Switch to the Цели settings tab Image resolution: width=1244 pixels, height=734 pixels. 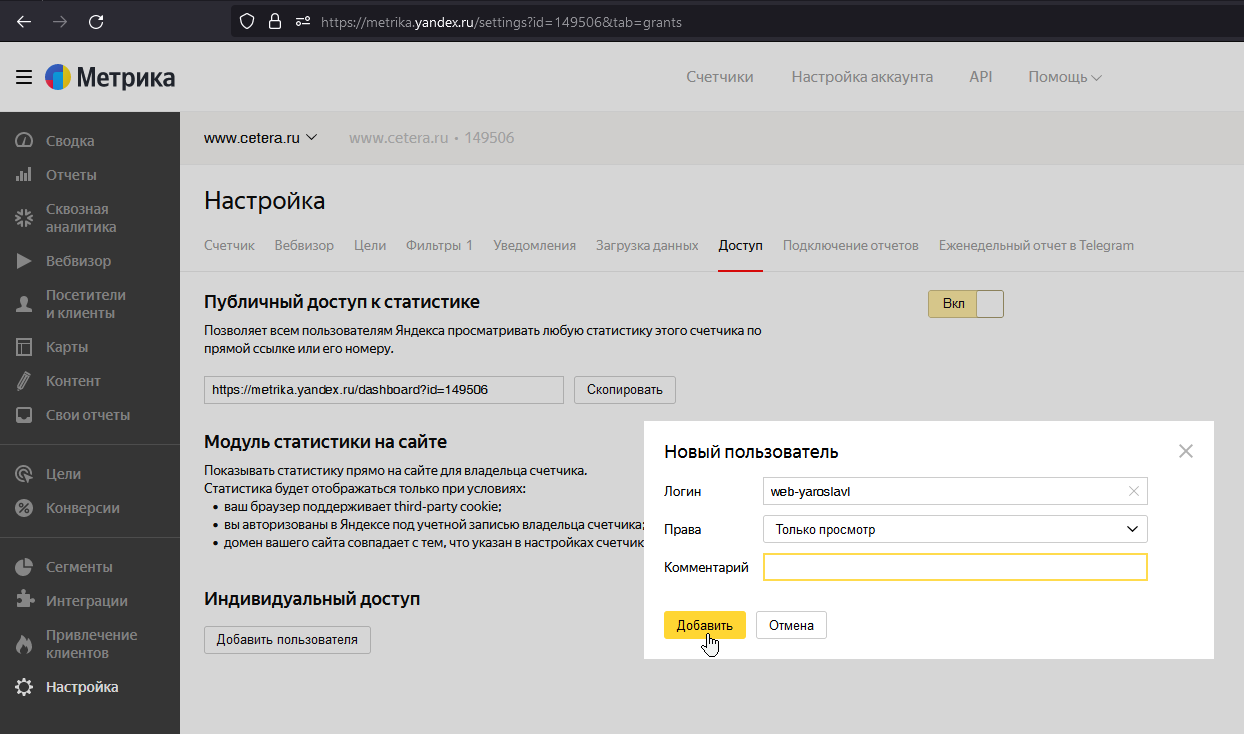(x=370, y=245)
